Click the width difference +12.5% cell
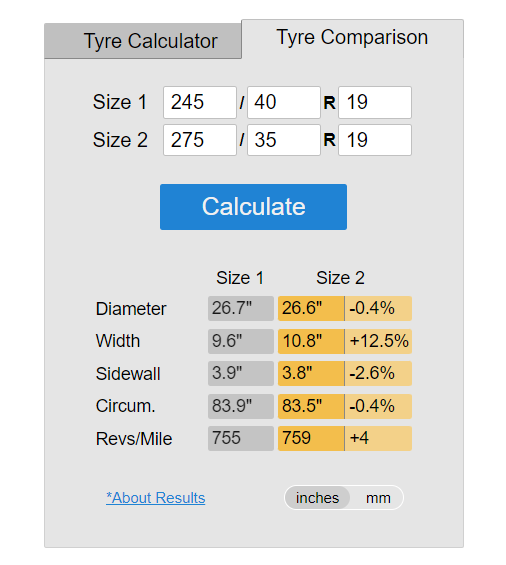 coord(378,341)
